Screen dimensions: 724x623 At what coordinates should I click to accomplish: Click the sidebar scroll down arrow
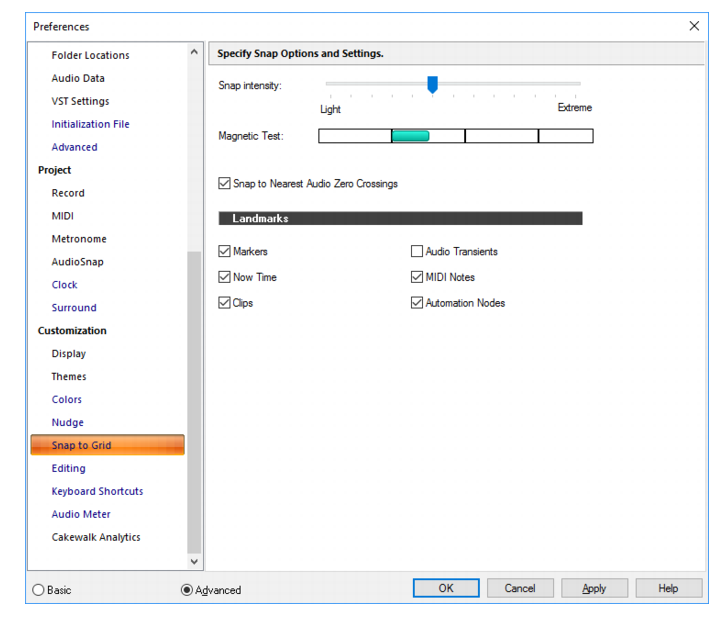click(x=194, y=561)
